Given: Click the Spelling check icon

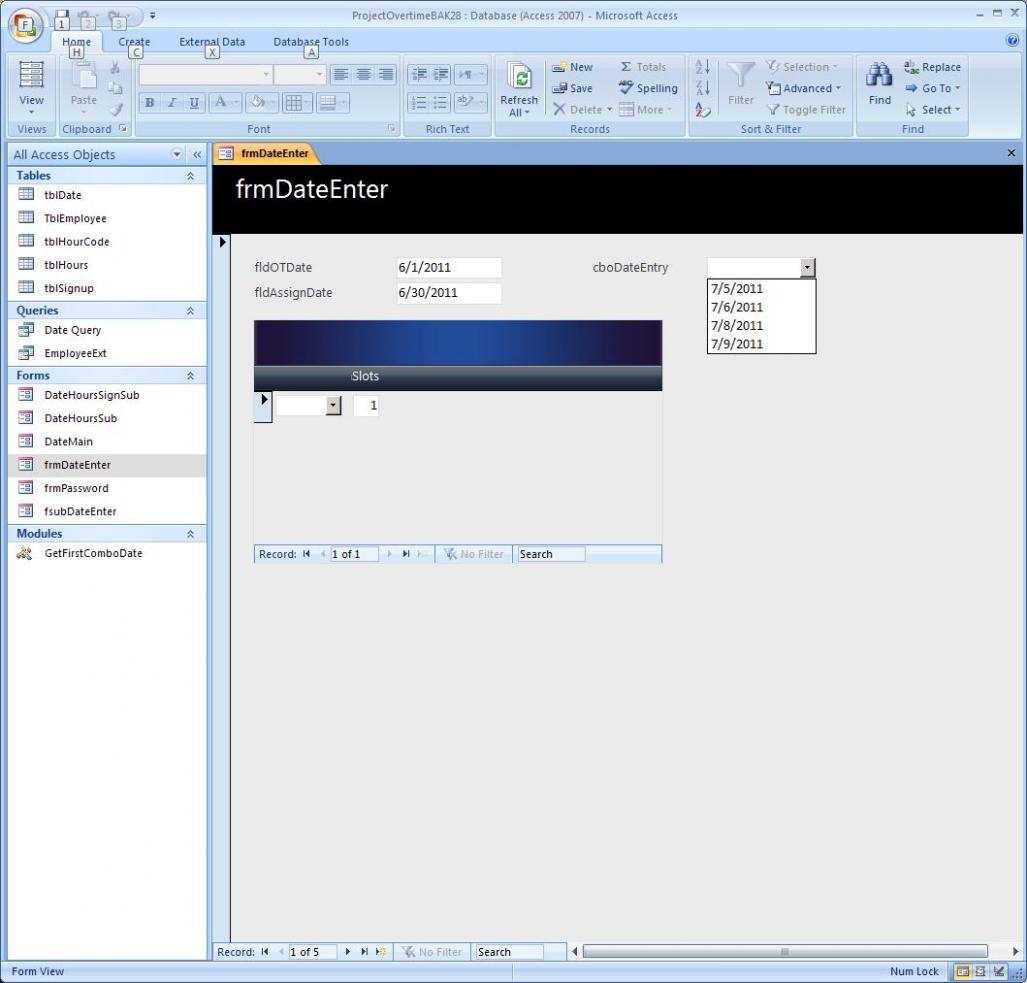Looking at the screenshot, I should (x=648, y=88).
